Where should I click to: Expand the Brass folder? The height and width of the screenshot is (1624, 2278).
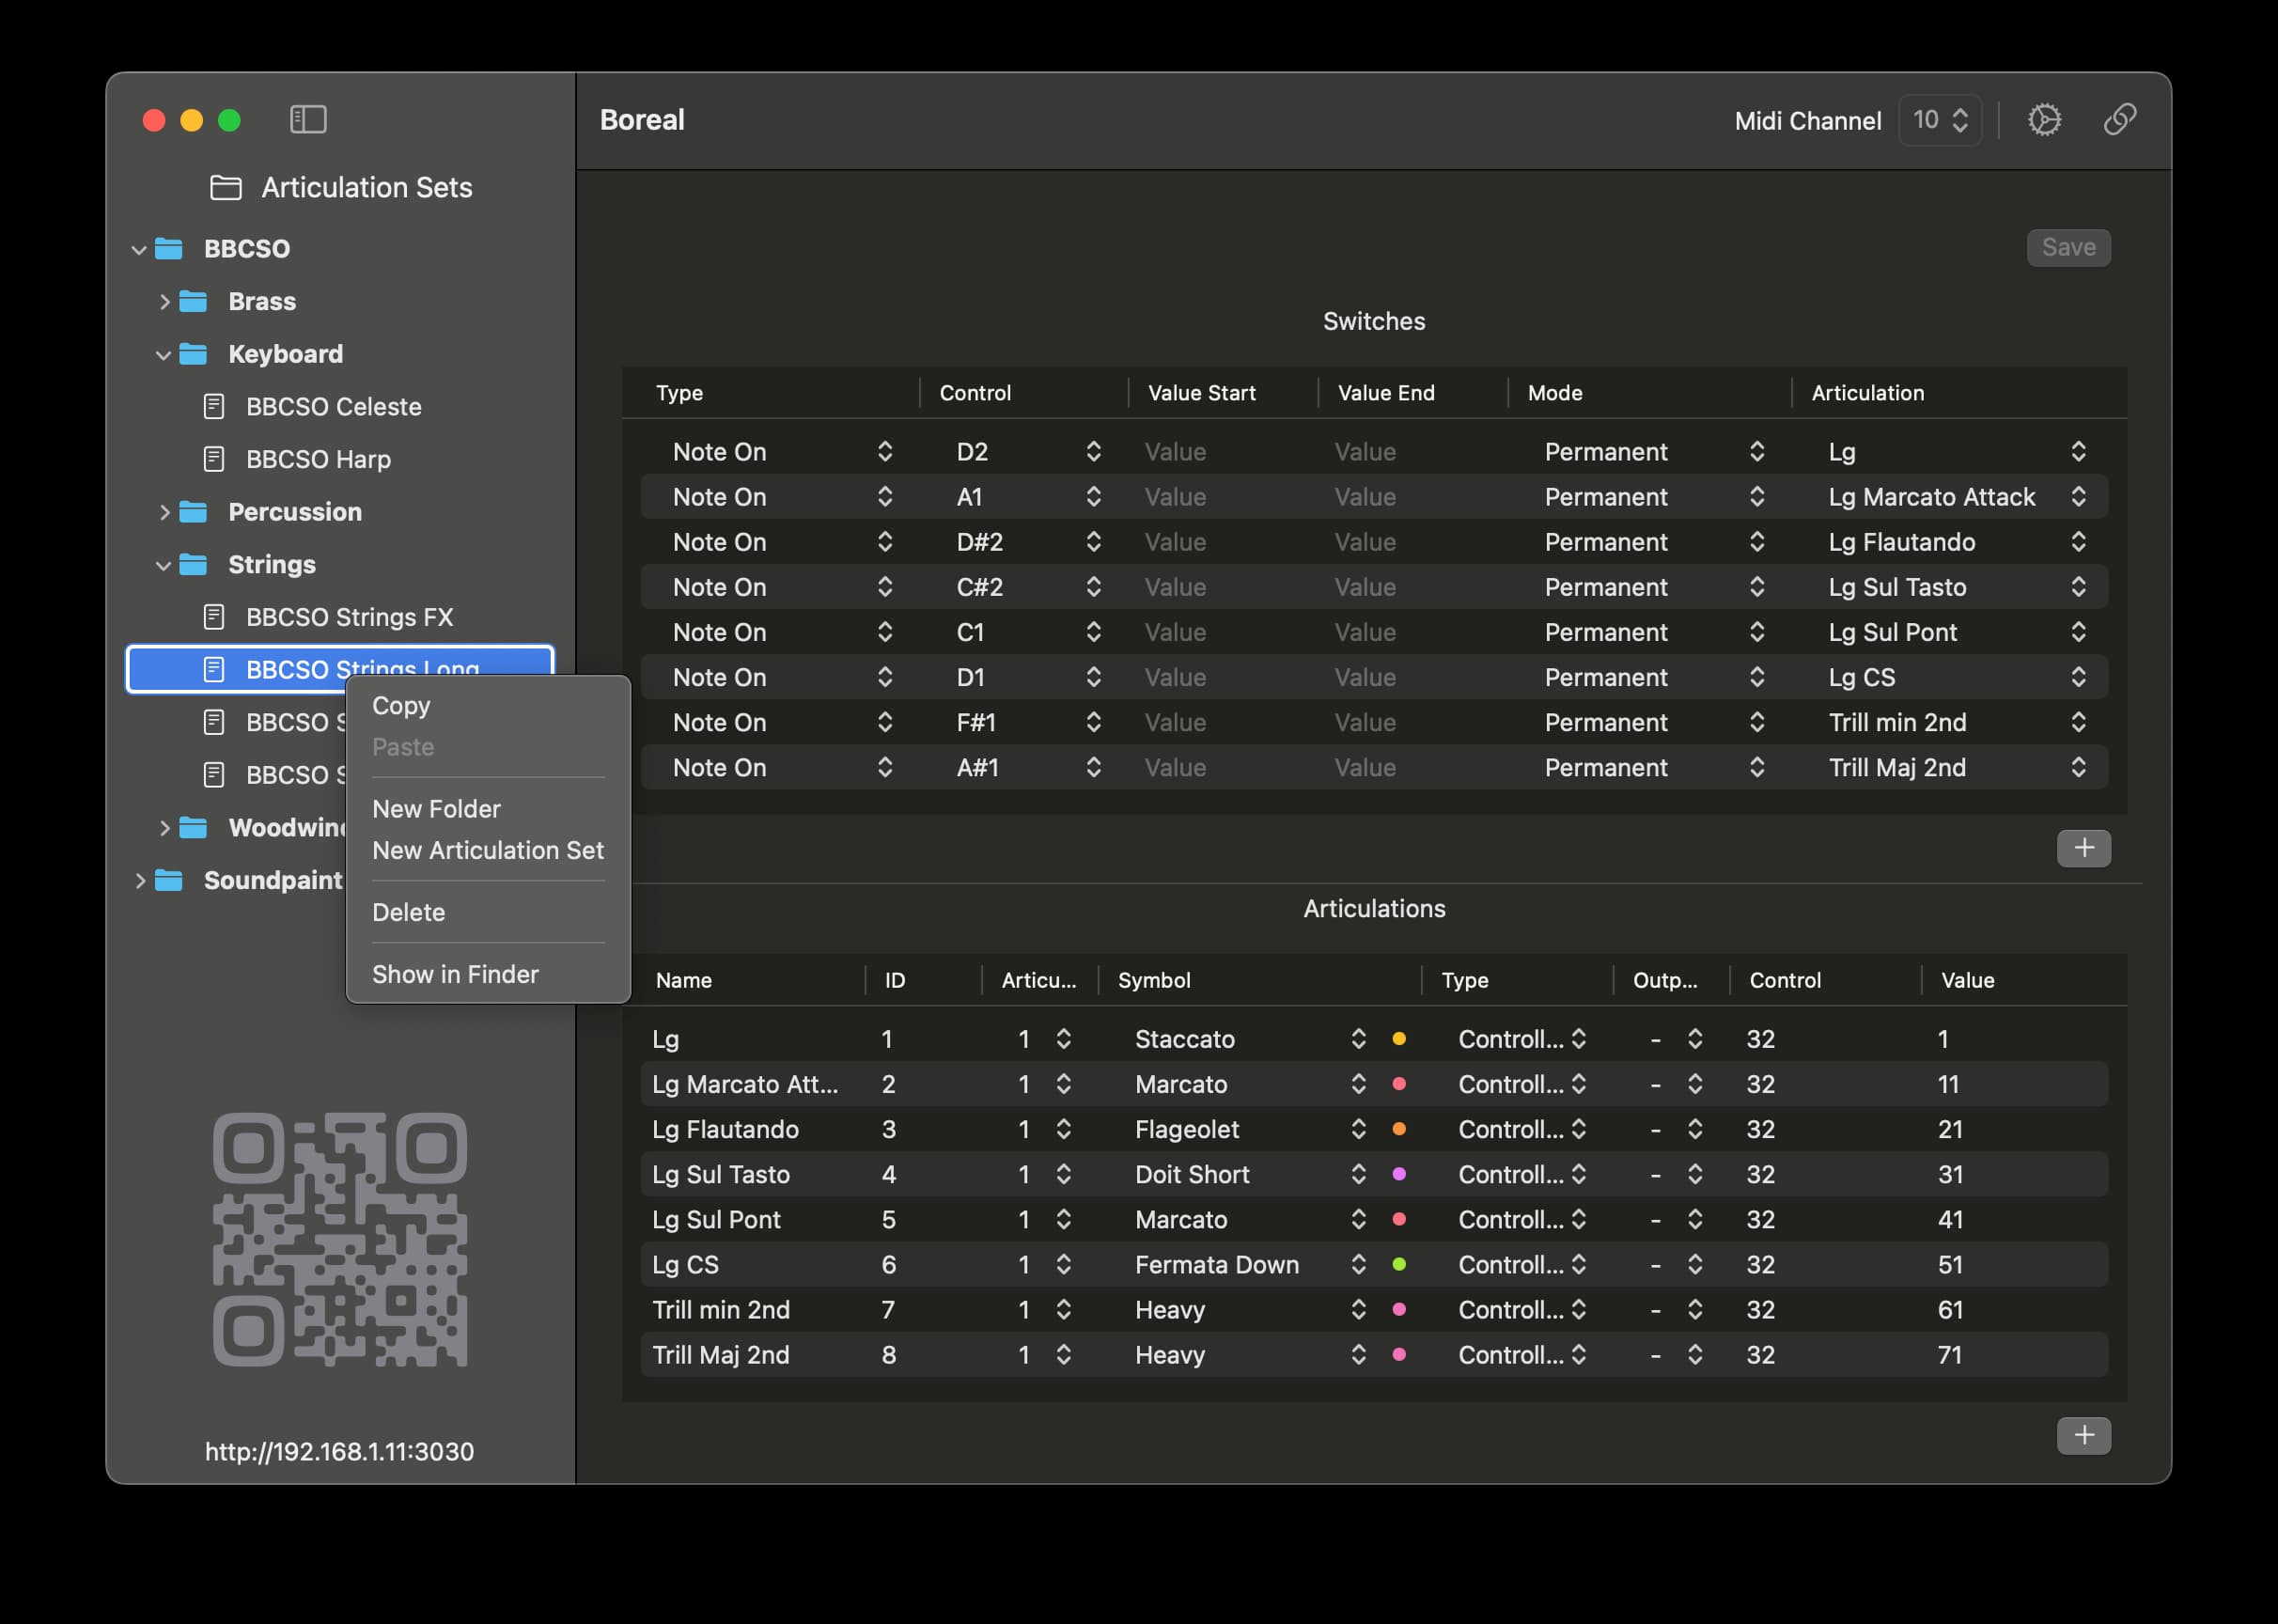coord(164,301)
